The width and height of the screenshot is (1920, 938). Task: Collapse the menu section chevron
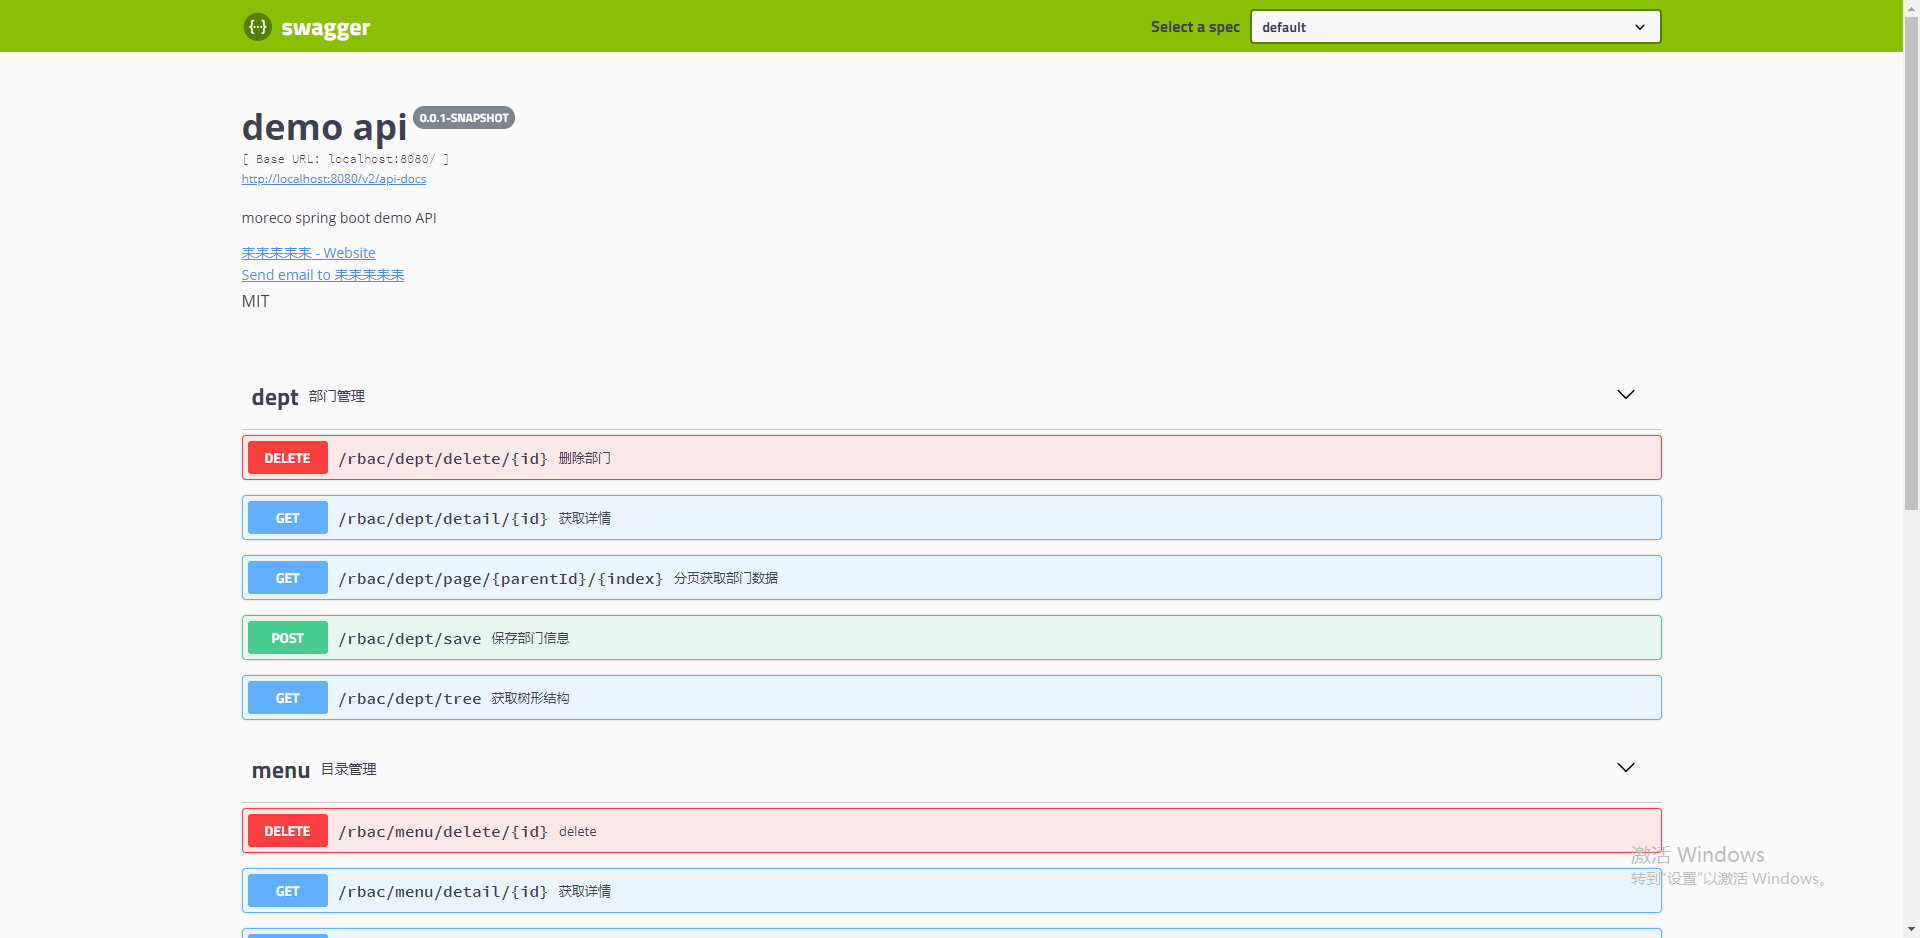tap(1625, 768)
